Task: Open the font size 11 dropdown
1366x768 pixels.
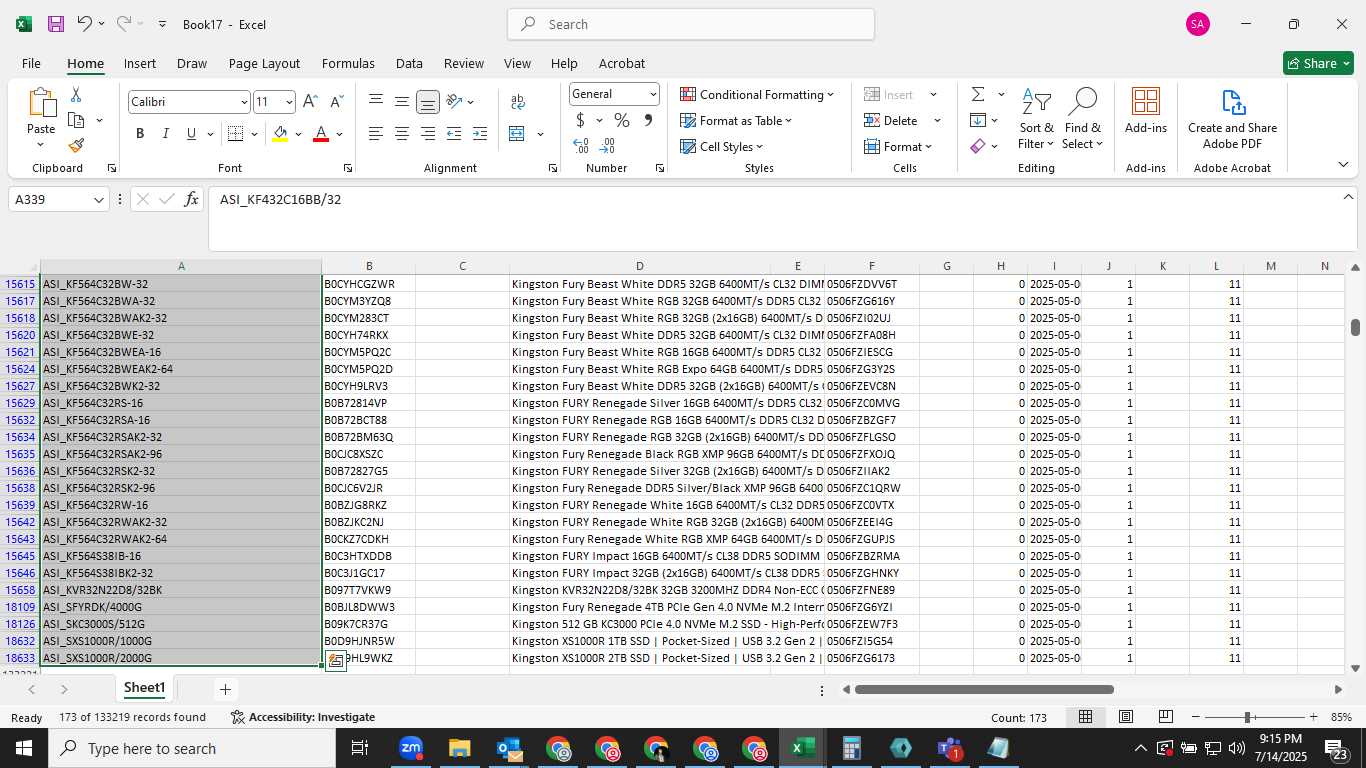Action: (x=289, y=102)
